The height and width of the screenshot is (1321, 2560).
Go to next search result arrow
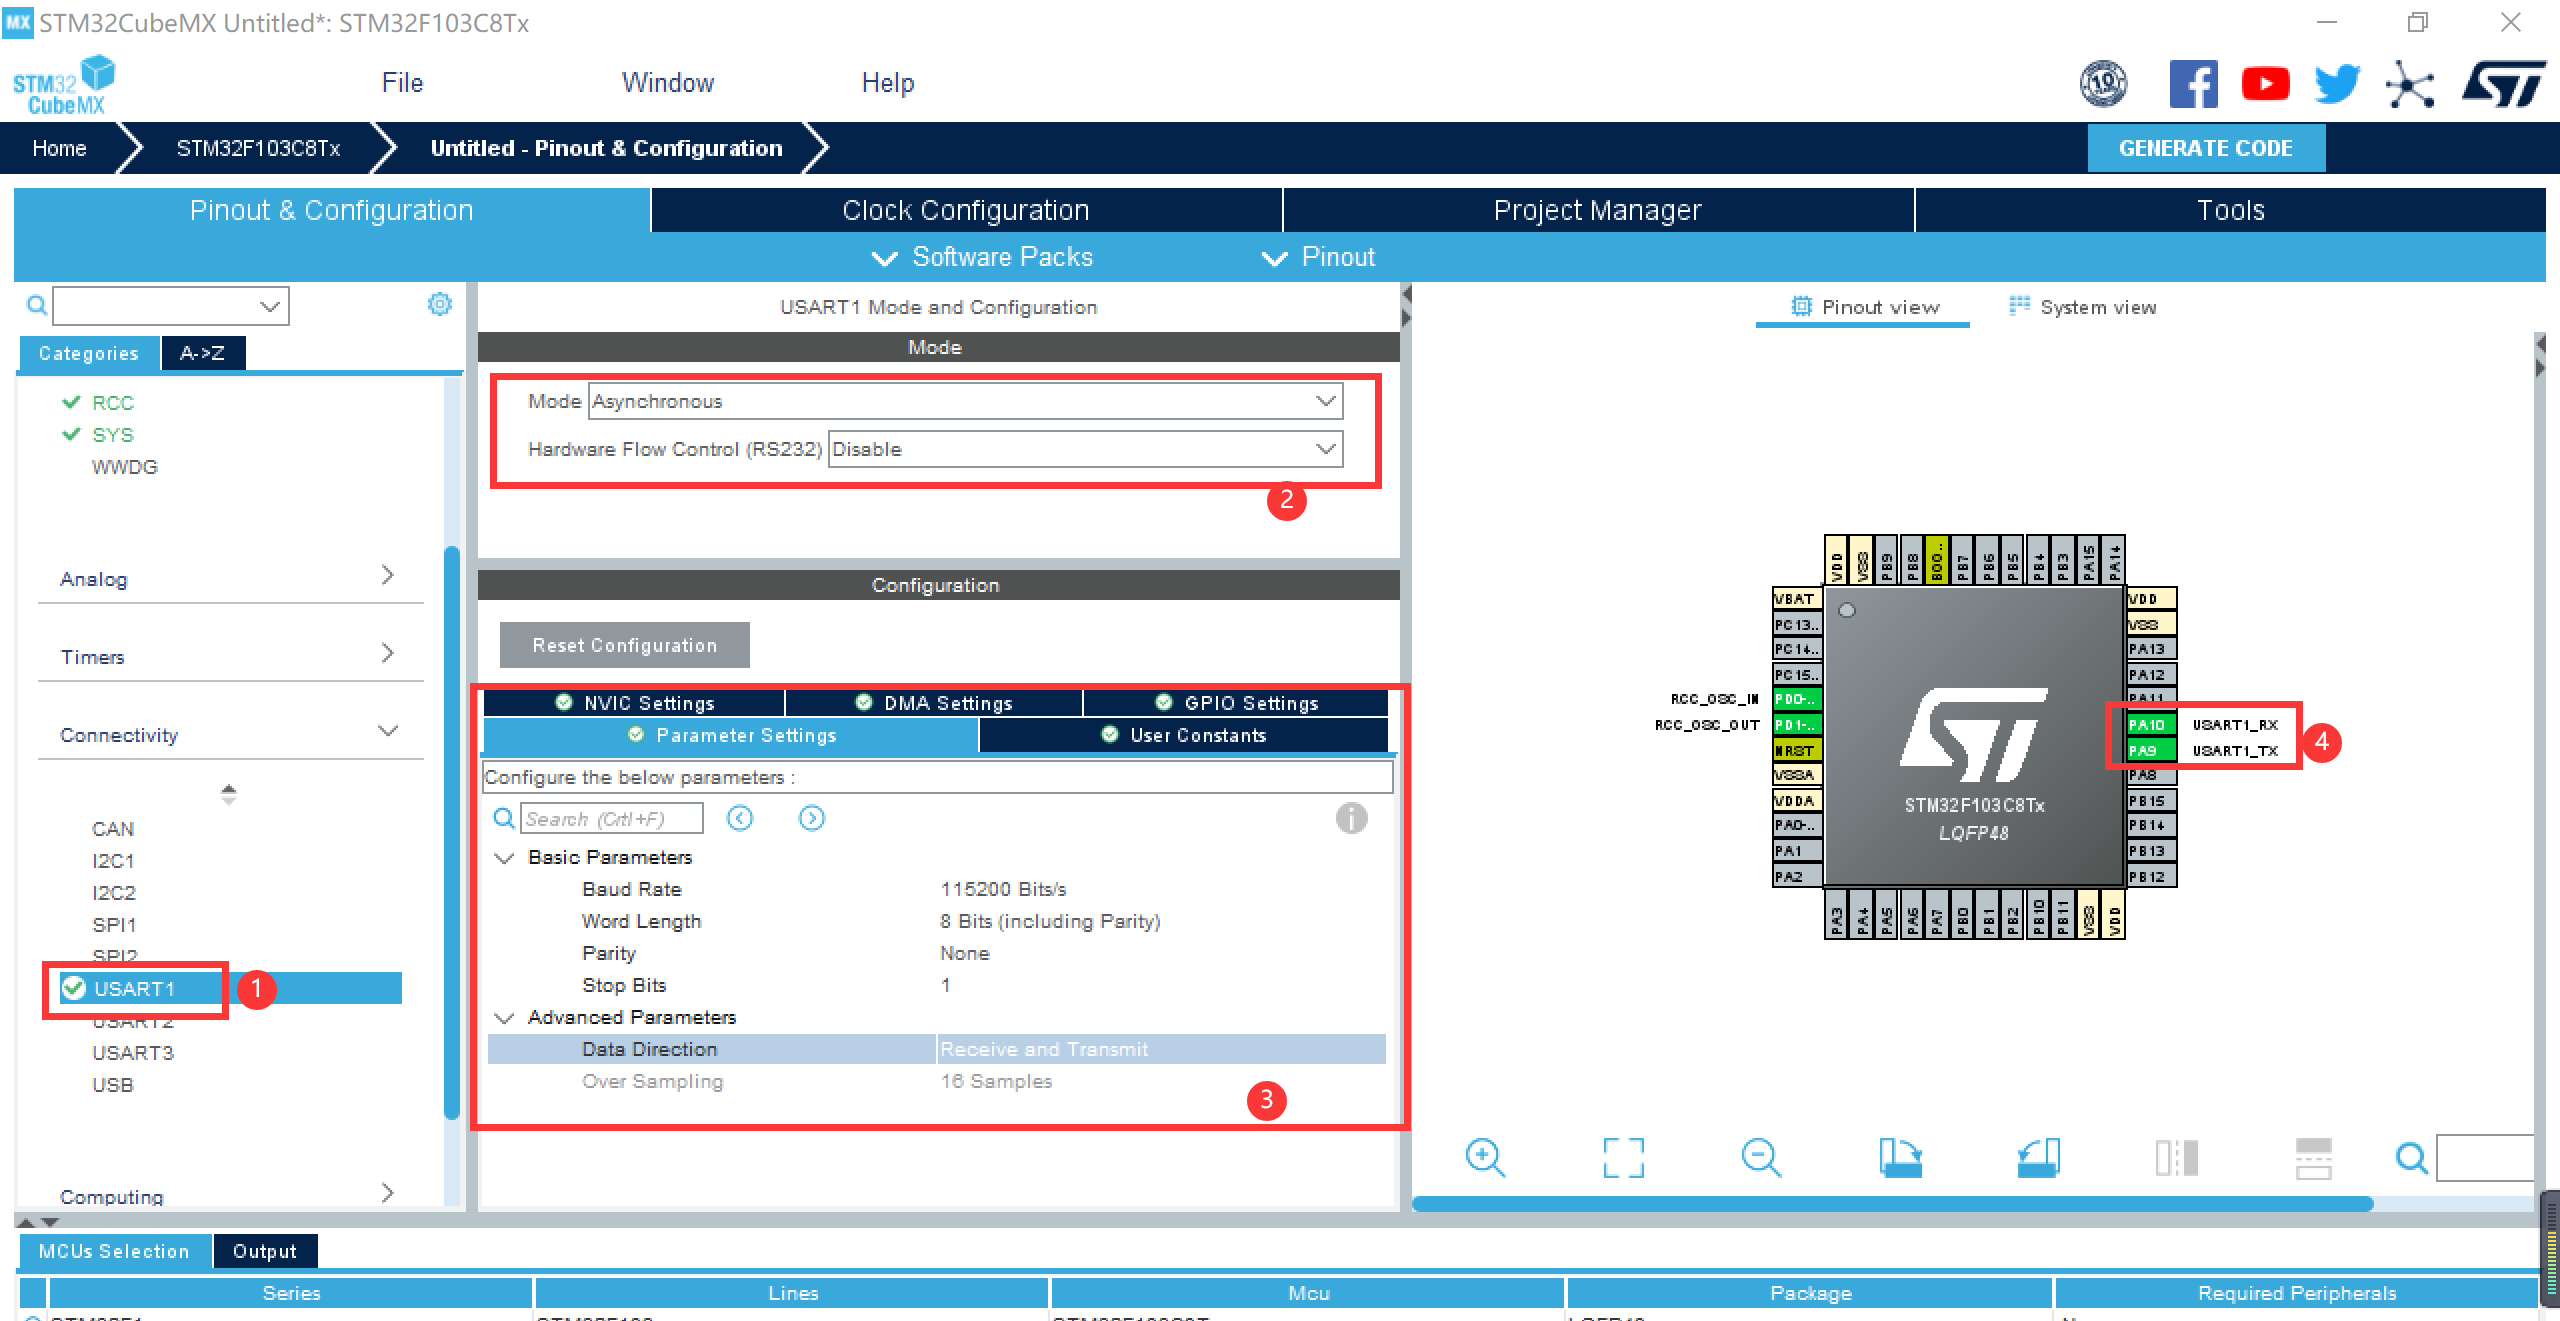click(811, 818)
